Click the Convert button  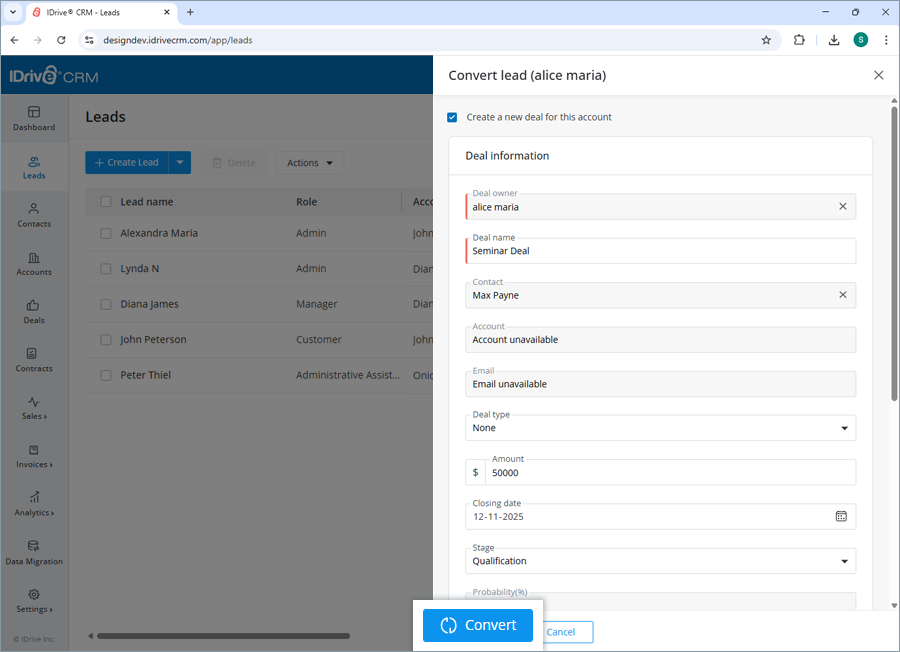(x=478, y=625)
